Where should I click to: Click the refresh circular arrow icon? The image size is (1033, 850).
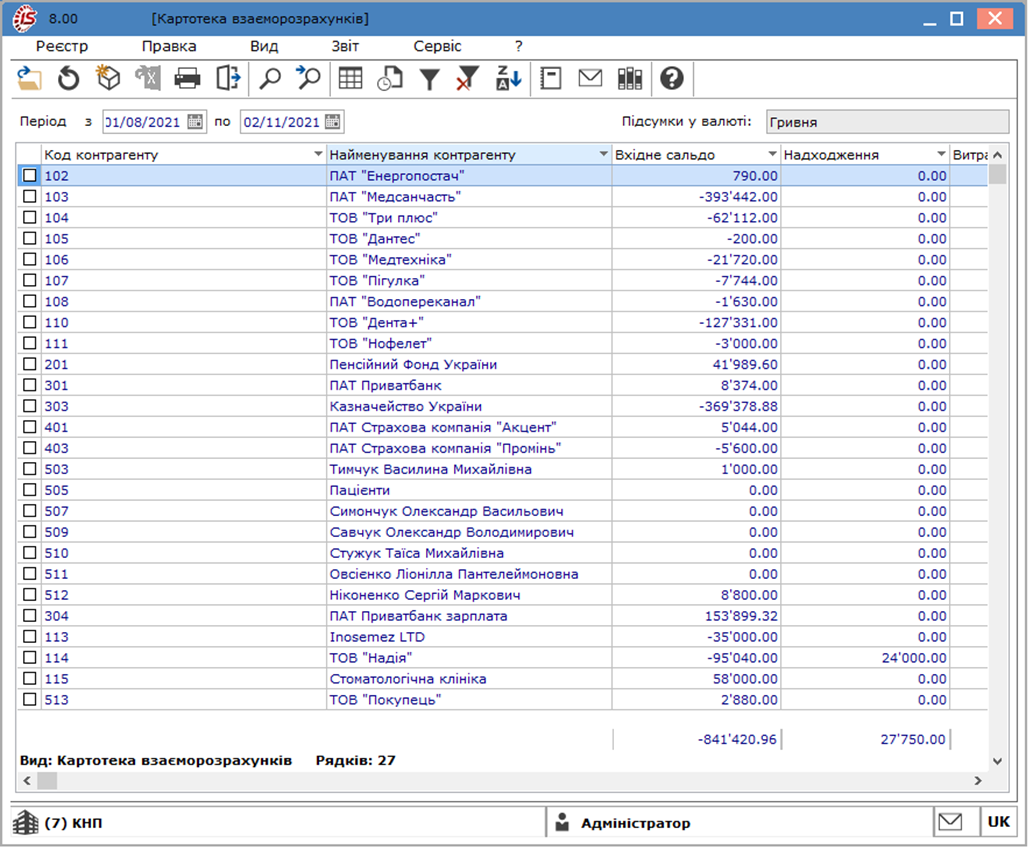[68, 78]
